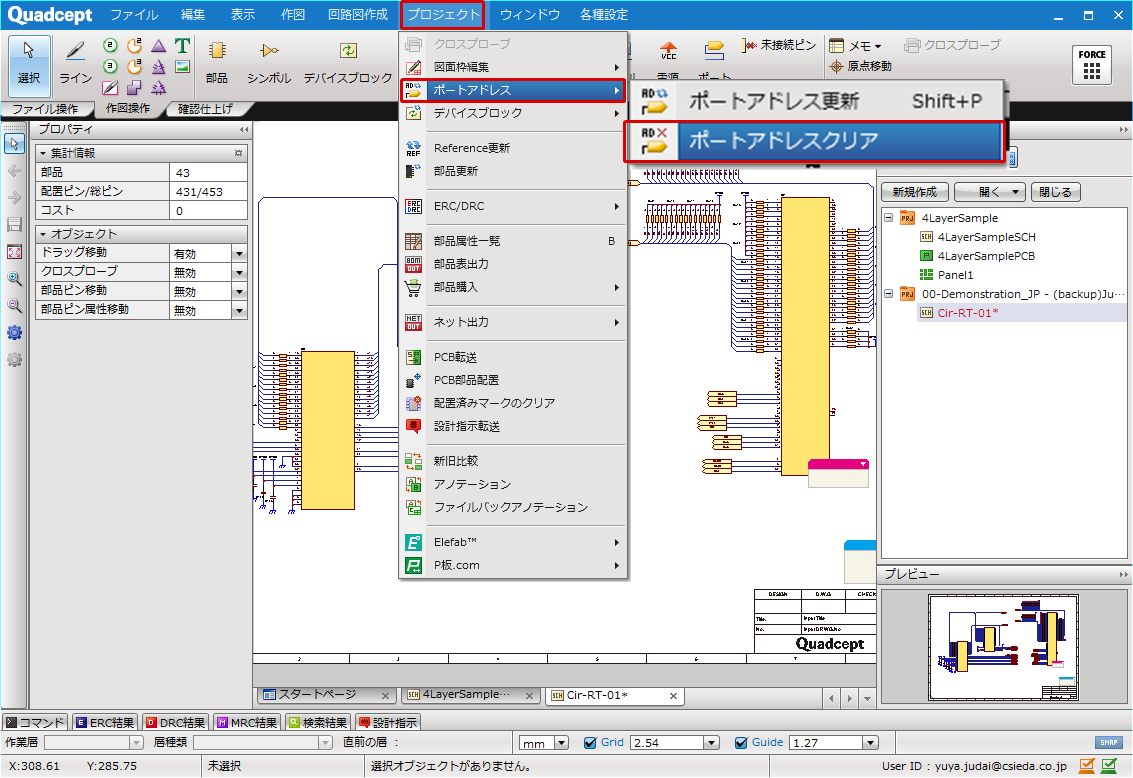Toggle the Guide checkbox

click(x=741, y=743)
